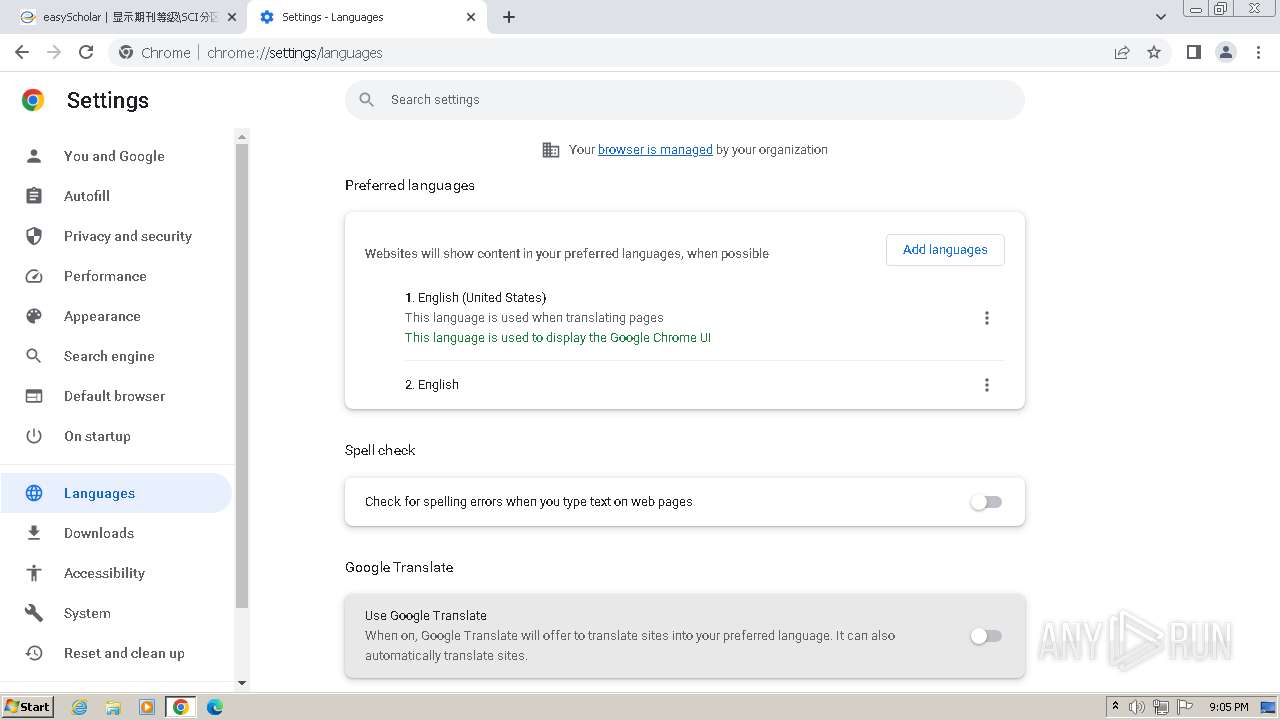1280x720 pixels.
Task: Click the Search engine magnifier icon
Action: point(34,356)
